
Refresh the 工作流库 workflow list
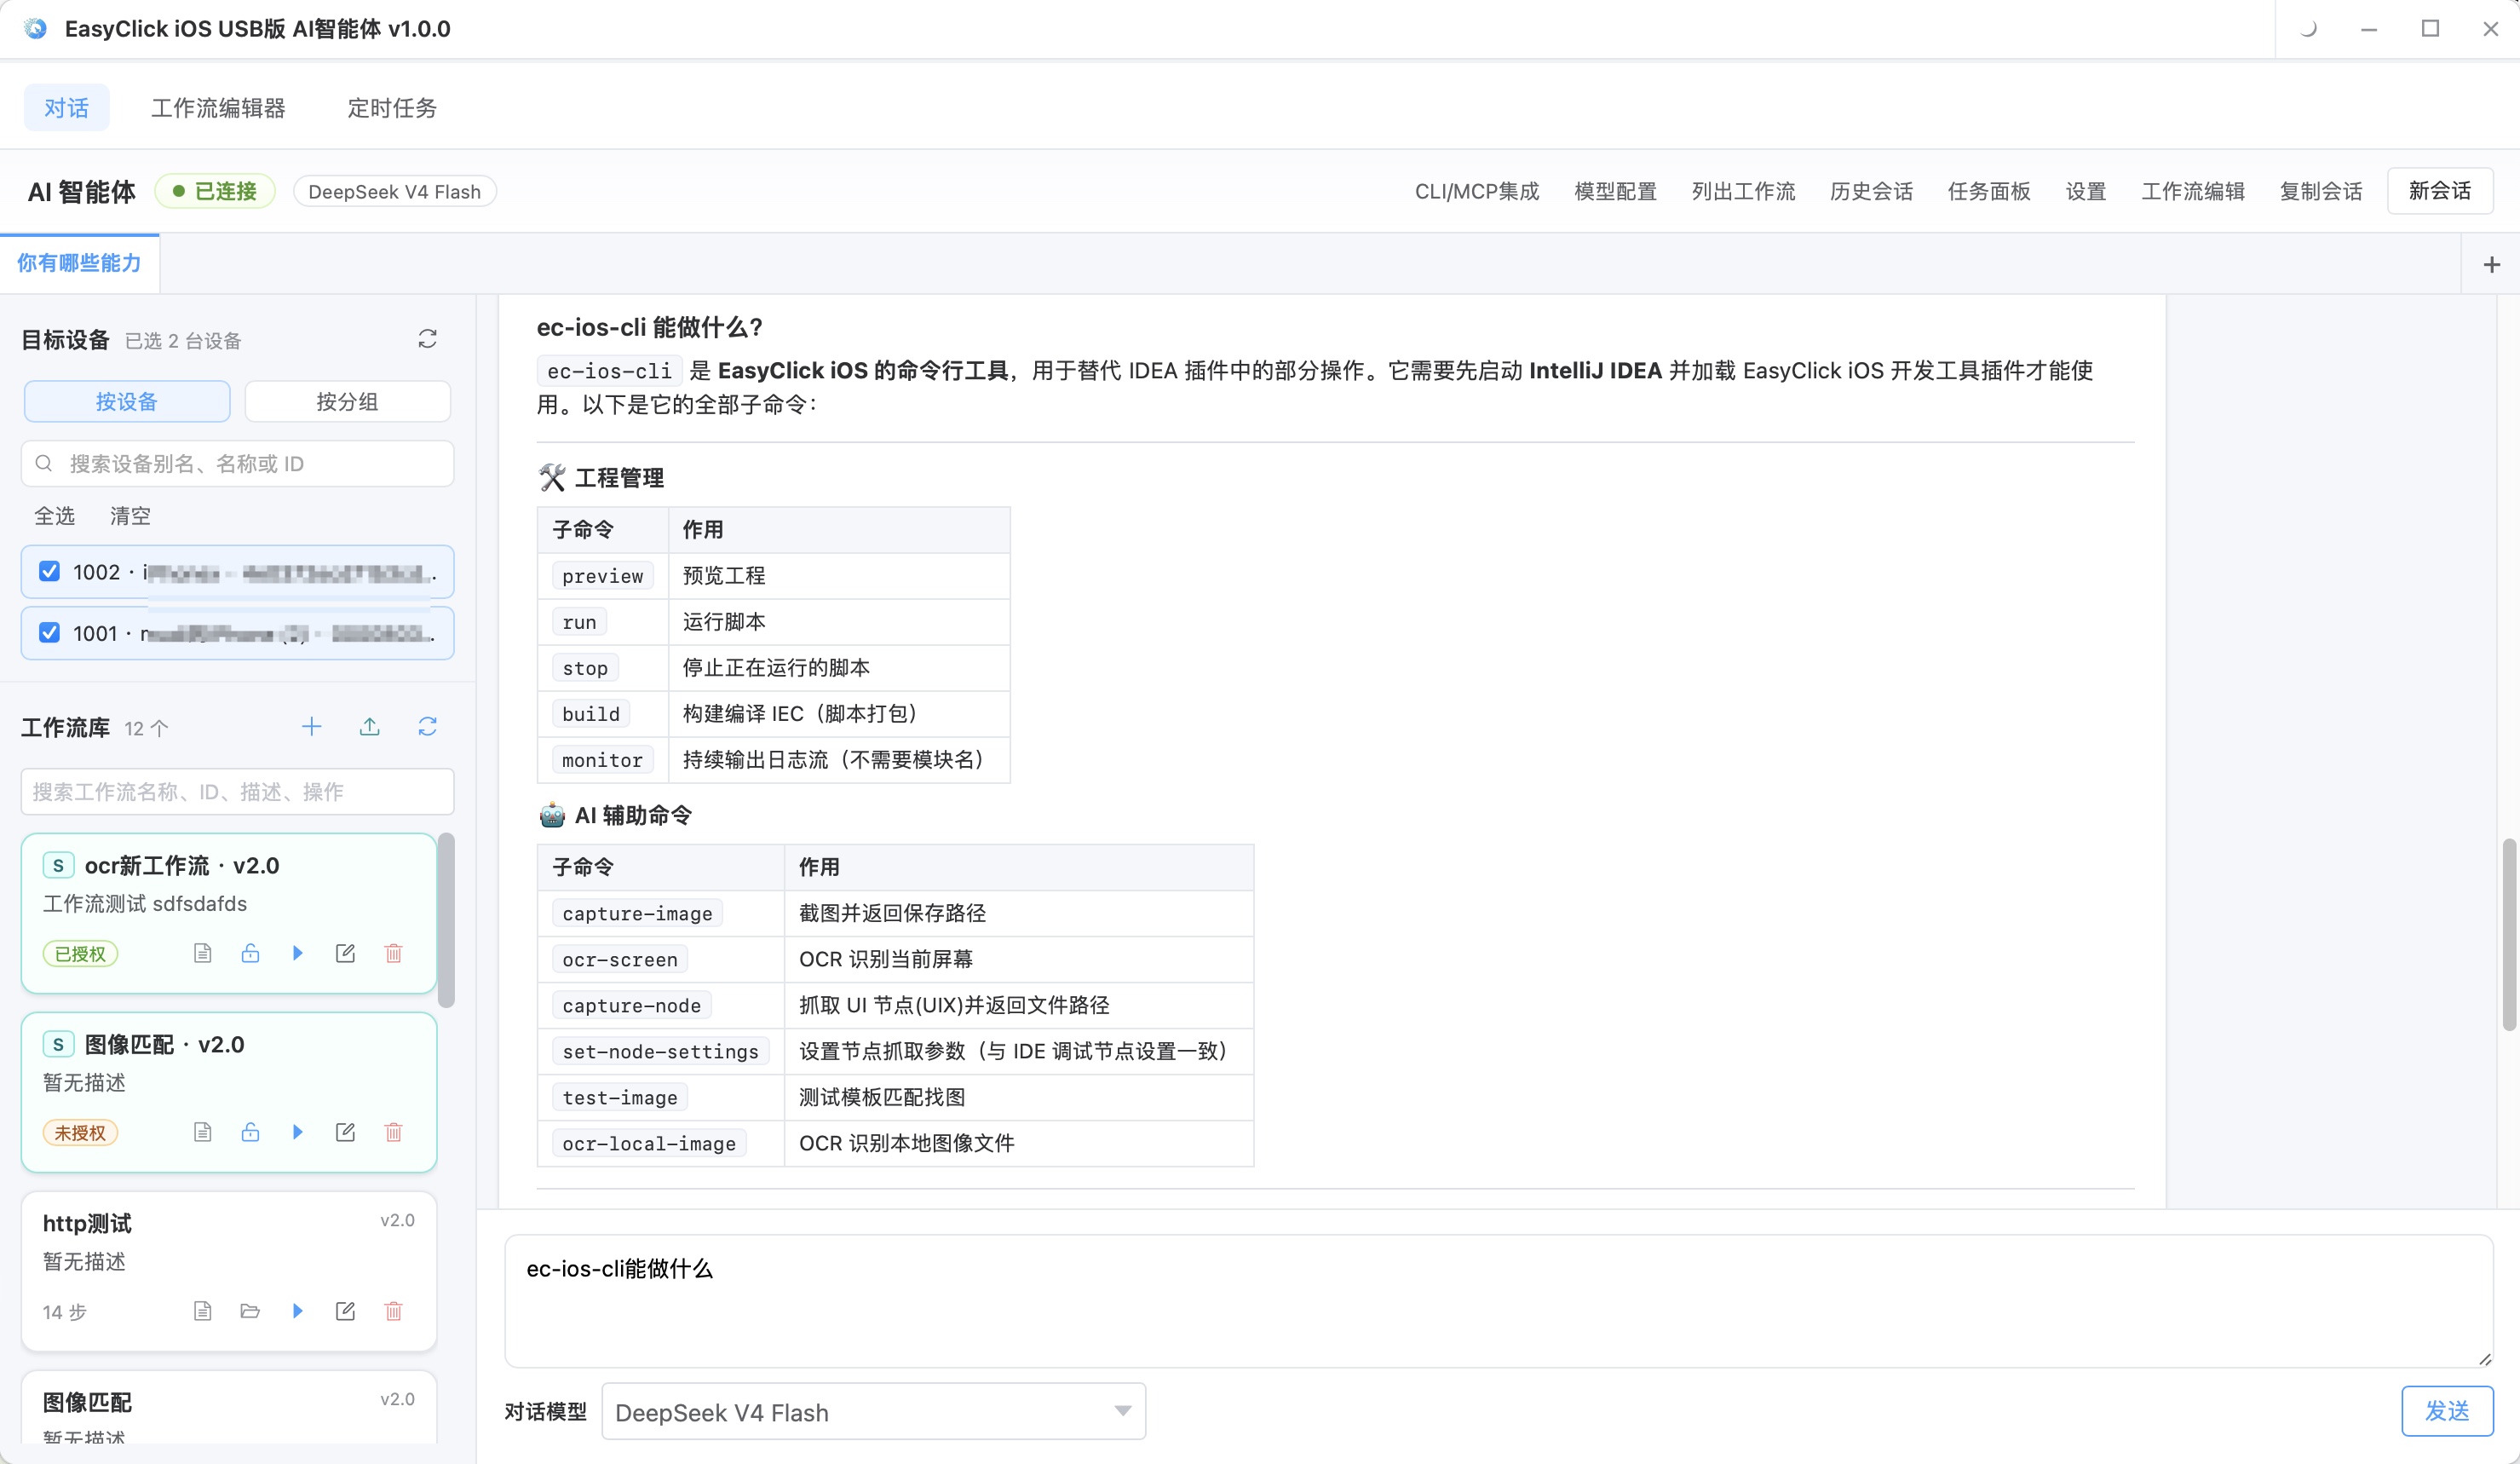point(427,726)
